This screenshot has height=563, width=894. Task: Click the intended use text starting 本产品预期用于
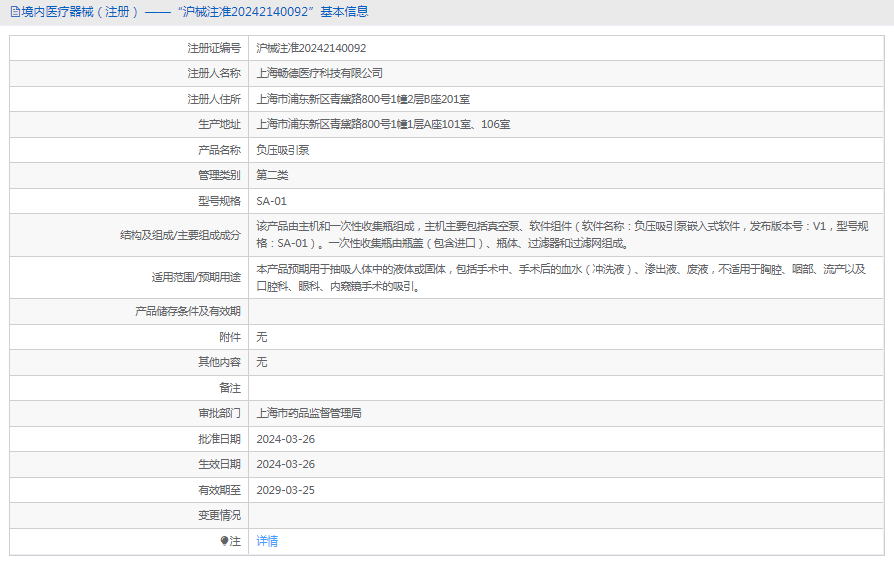pyautogui.click(x=561, y=278)
